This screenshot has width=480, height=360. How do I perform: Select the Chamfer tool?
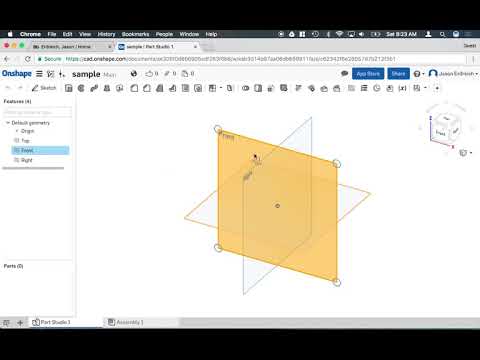(x=147, y=88)
